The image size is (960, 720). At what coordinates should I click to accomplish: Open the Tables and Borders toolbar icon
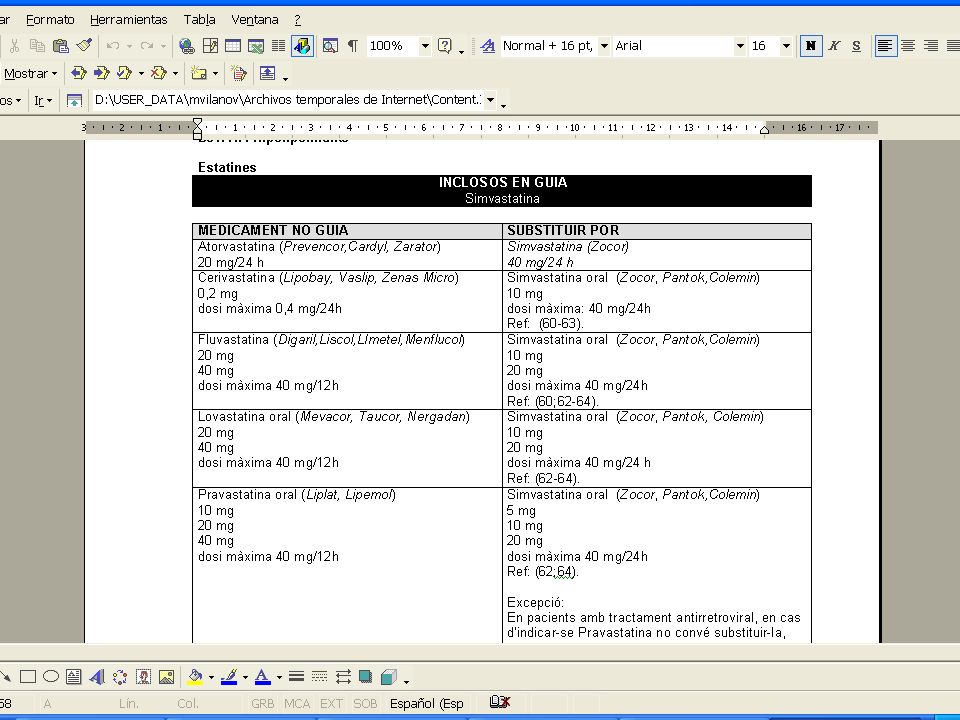210,46
